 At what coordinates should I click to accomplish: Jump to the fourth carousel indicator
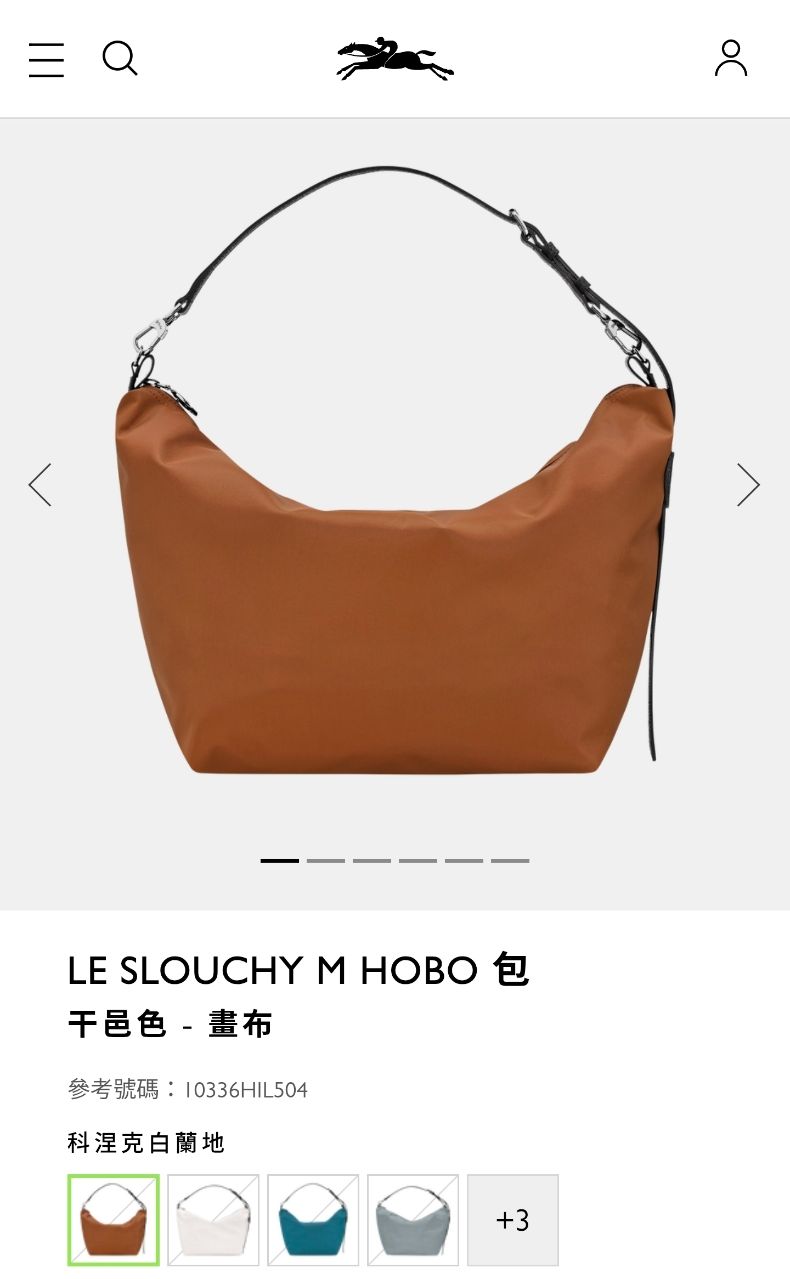click(418, 860)
